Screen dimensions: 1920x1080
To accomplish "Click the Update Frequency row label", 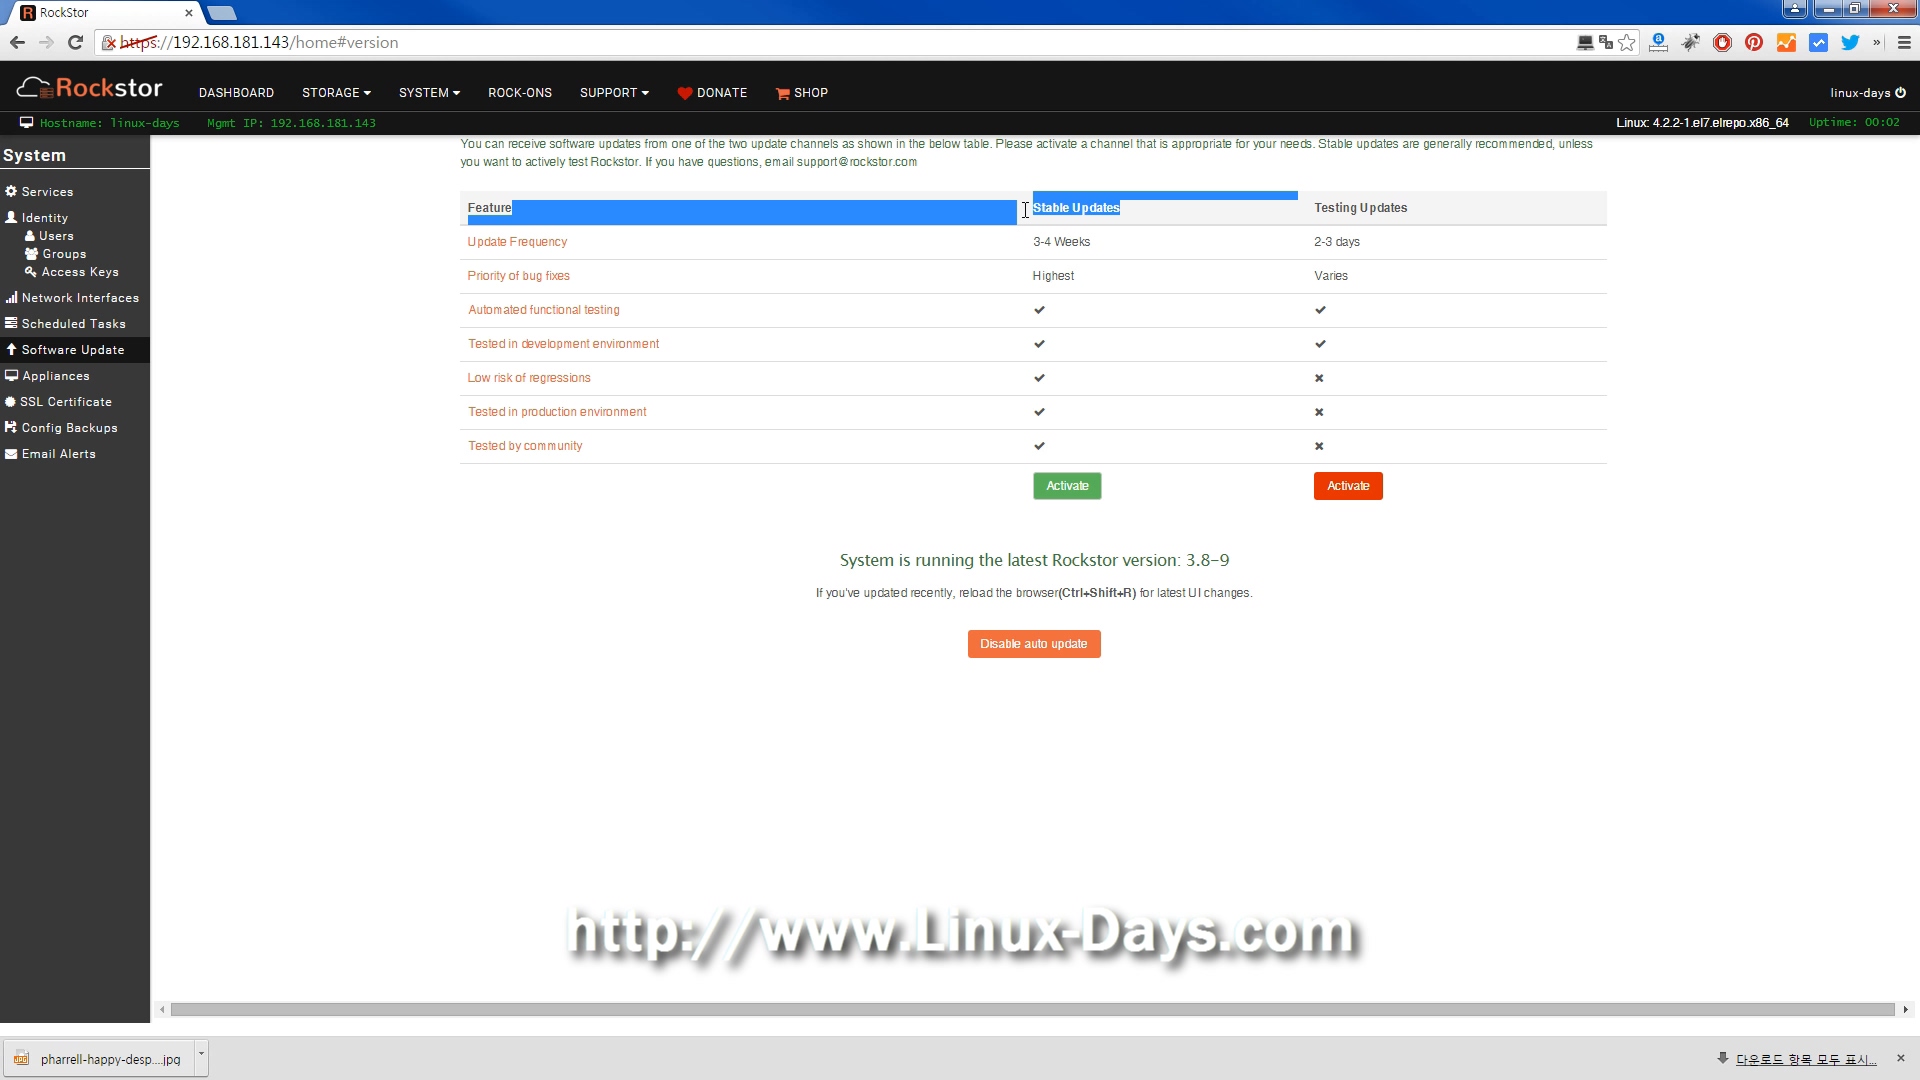I will (517, 242).
